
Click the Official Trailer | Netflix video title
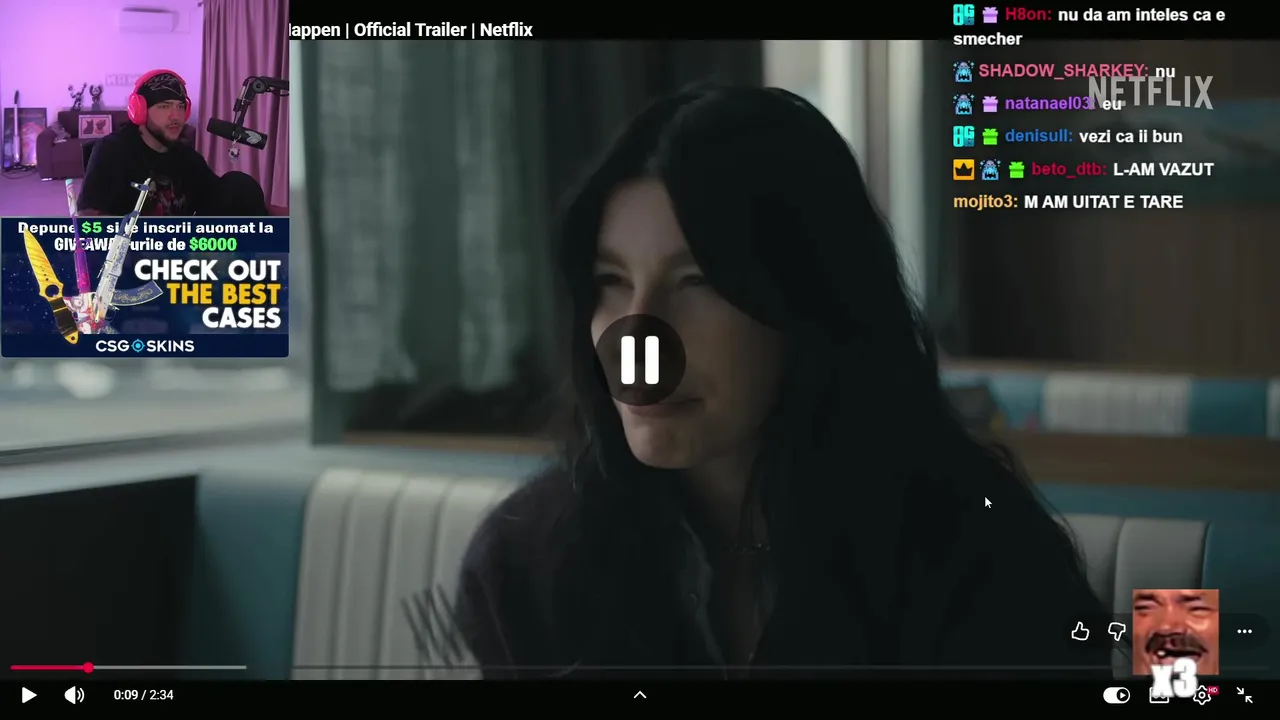click(411, 30)
